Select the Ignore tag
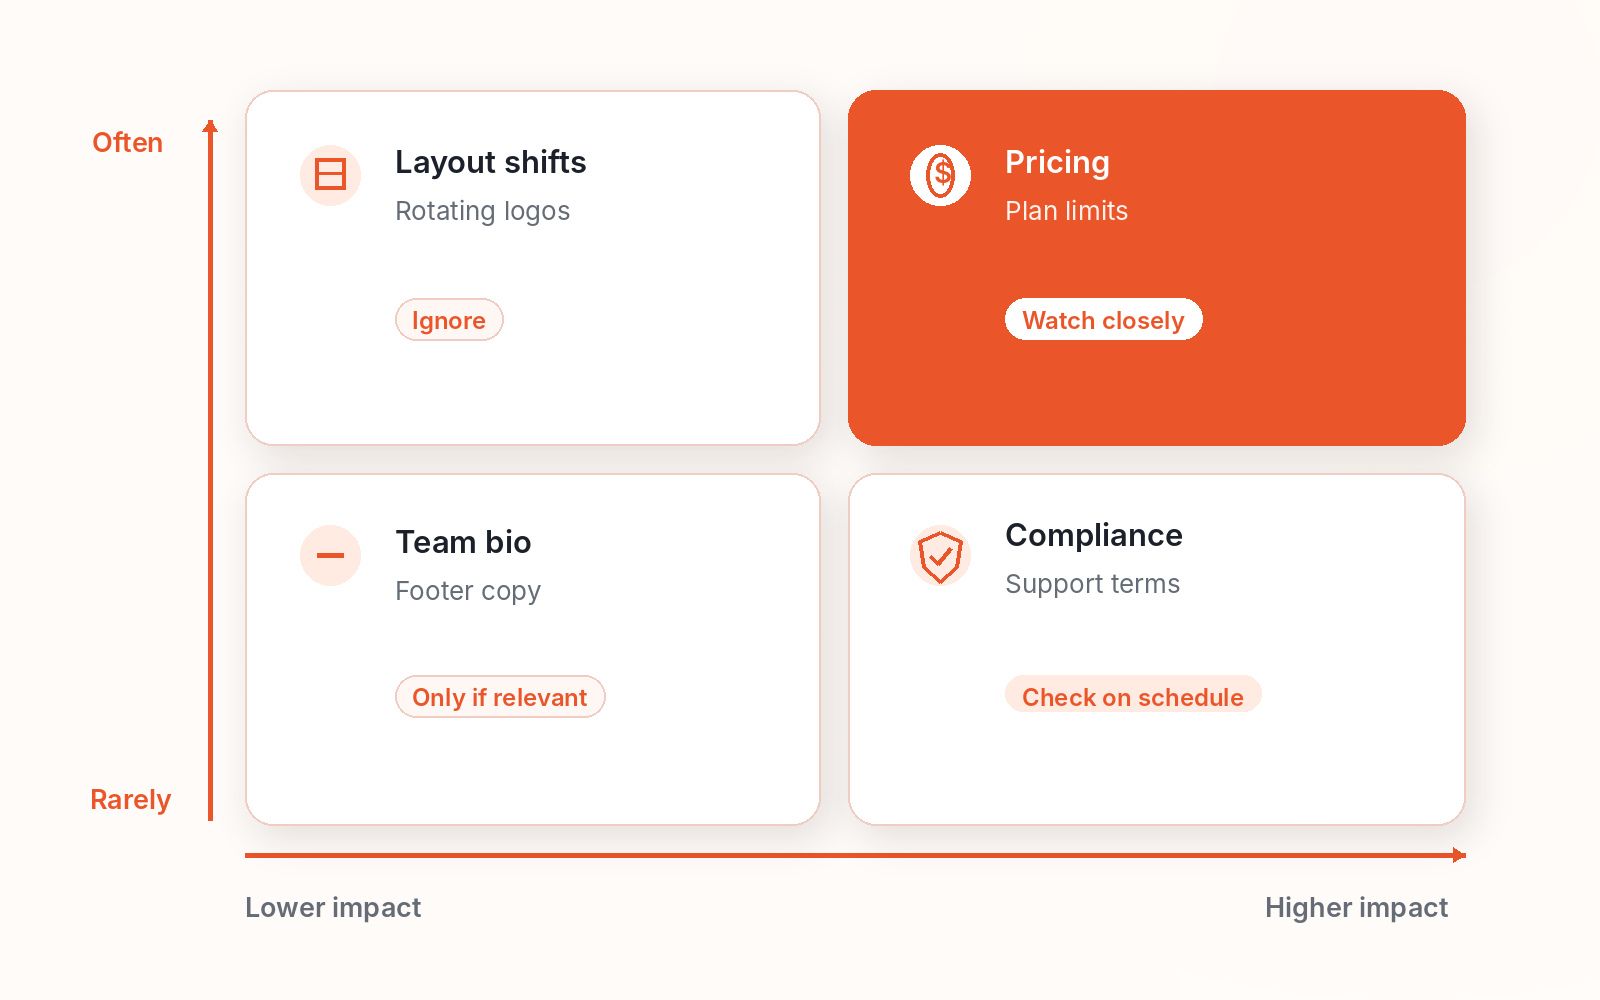This screenshot has width=1600, height=1000. tap(449, 320)
